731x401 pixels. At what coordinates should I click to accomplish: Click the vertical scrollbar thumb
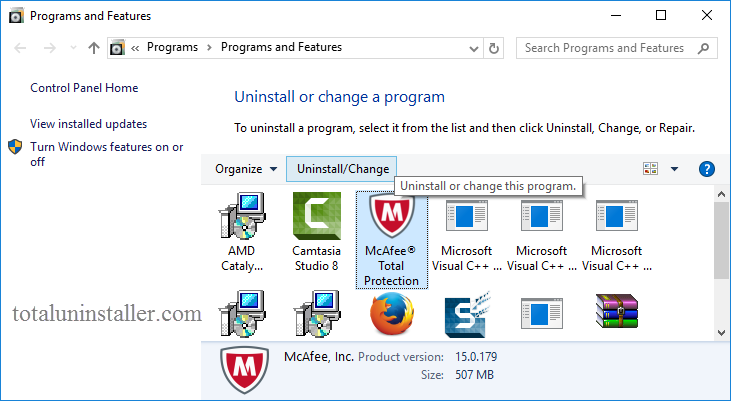pos(722,241)
